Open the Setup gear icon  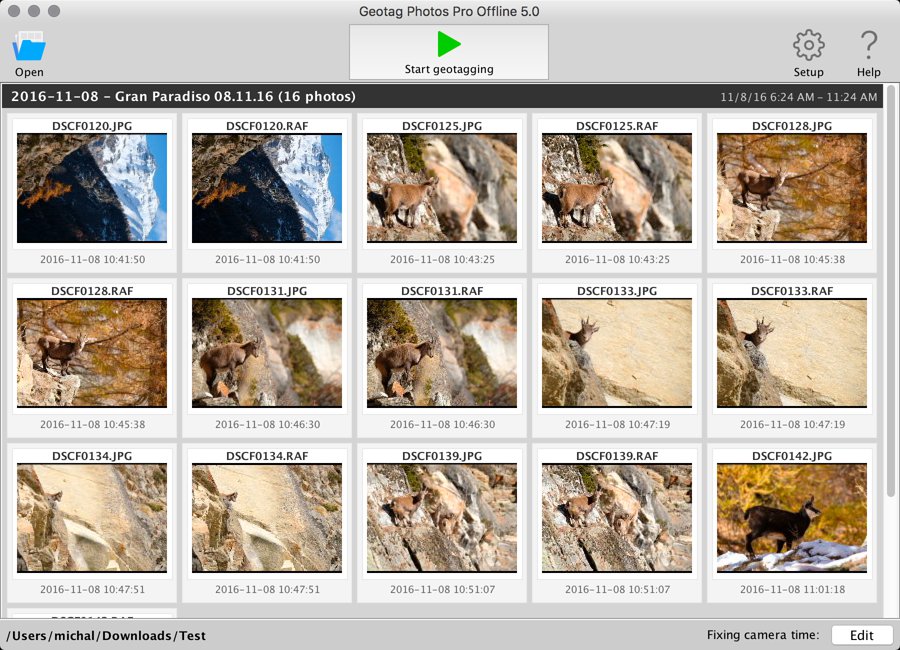(808, 45)
